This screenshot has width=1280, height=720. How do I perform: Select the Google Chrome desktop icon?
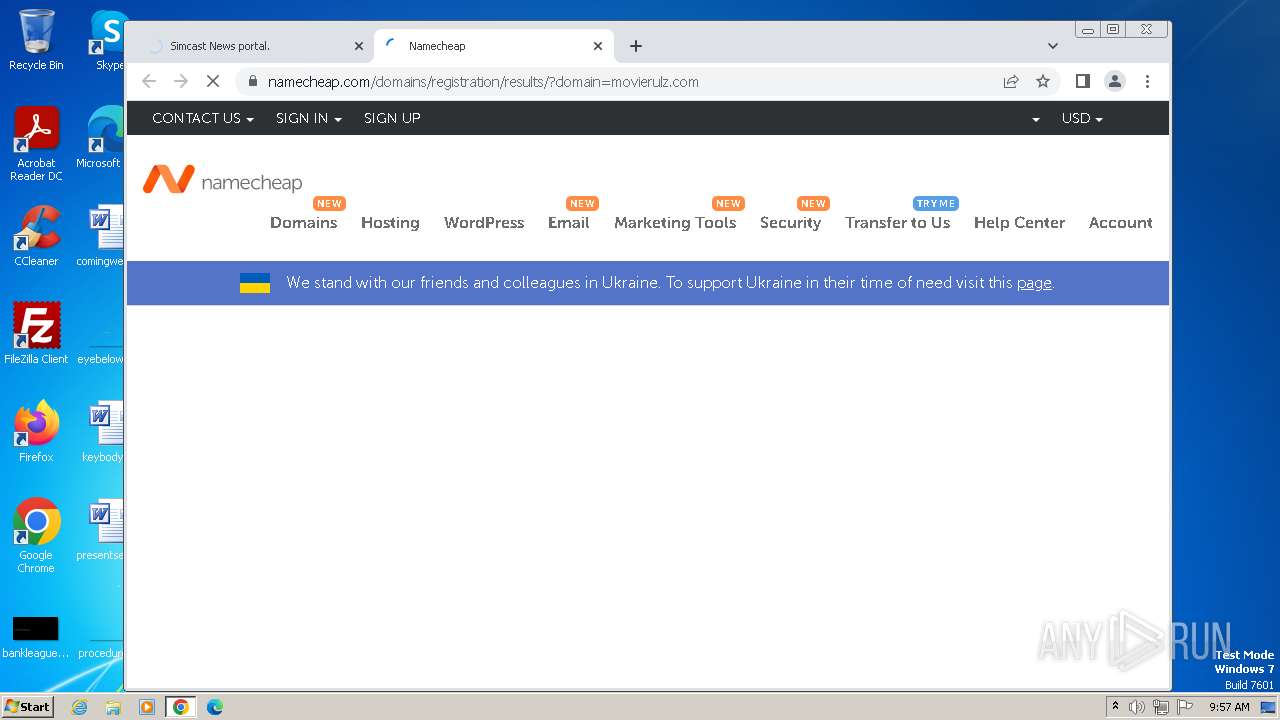coord(36,535)
